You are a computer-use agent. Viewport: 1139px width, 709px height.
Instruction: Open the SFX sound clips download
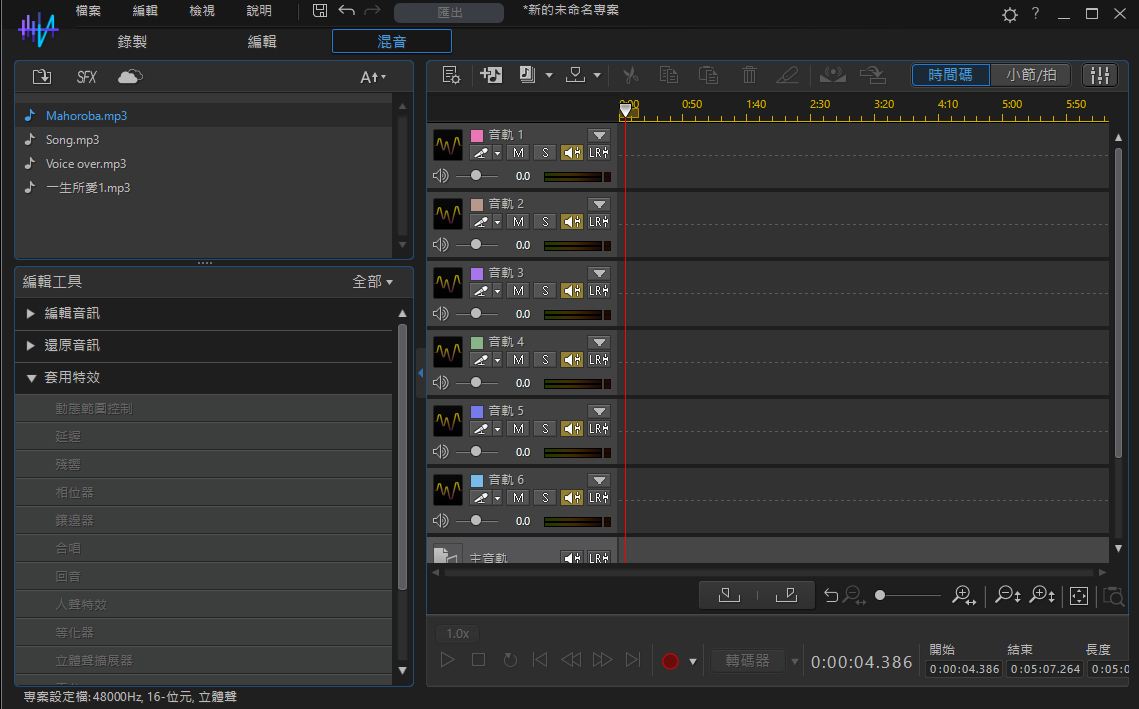click(86, 77)
